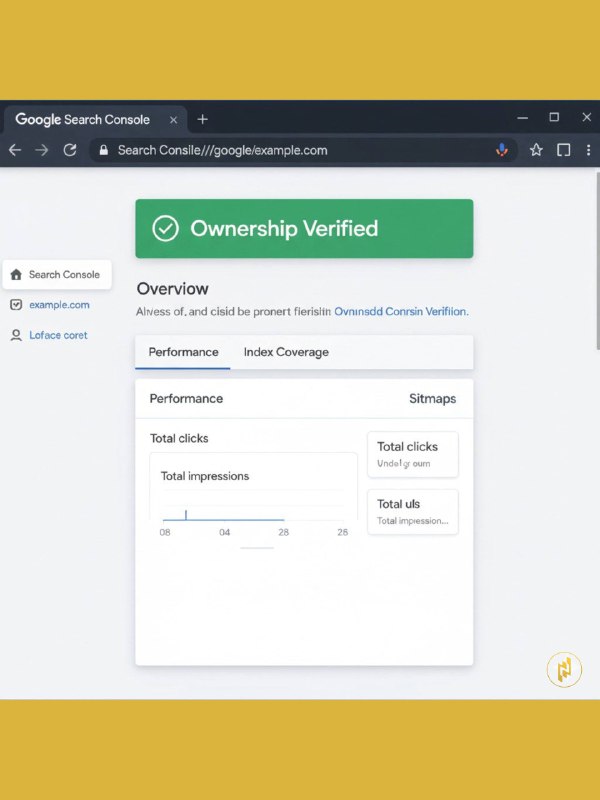The height and width of the screenshot is (800, 600).
Task: Select Search Console home in sidebar
Action: 57,274
